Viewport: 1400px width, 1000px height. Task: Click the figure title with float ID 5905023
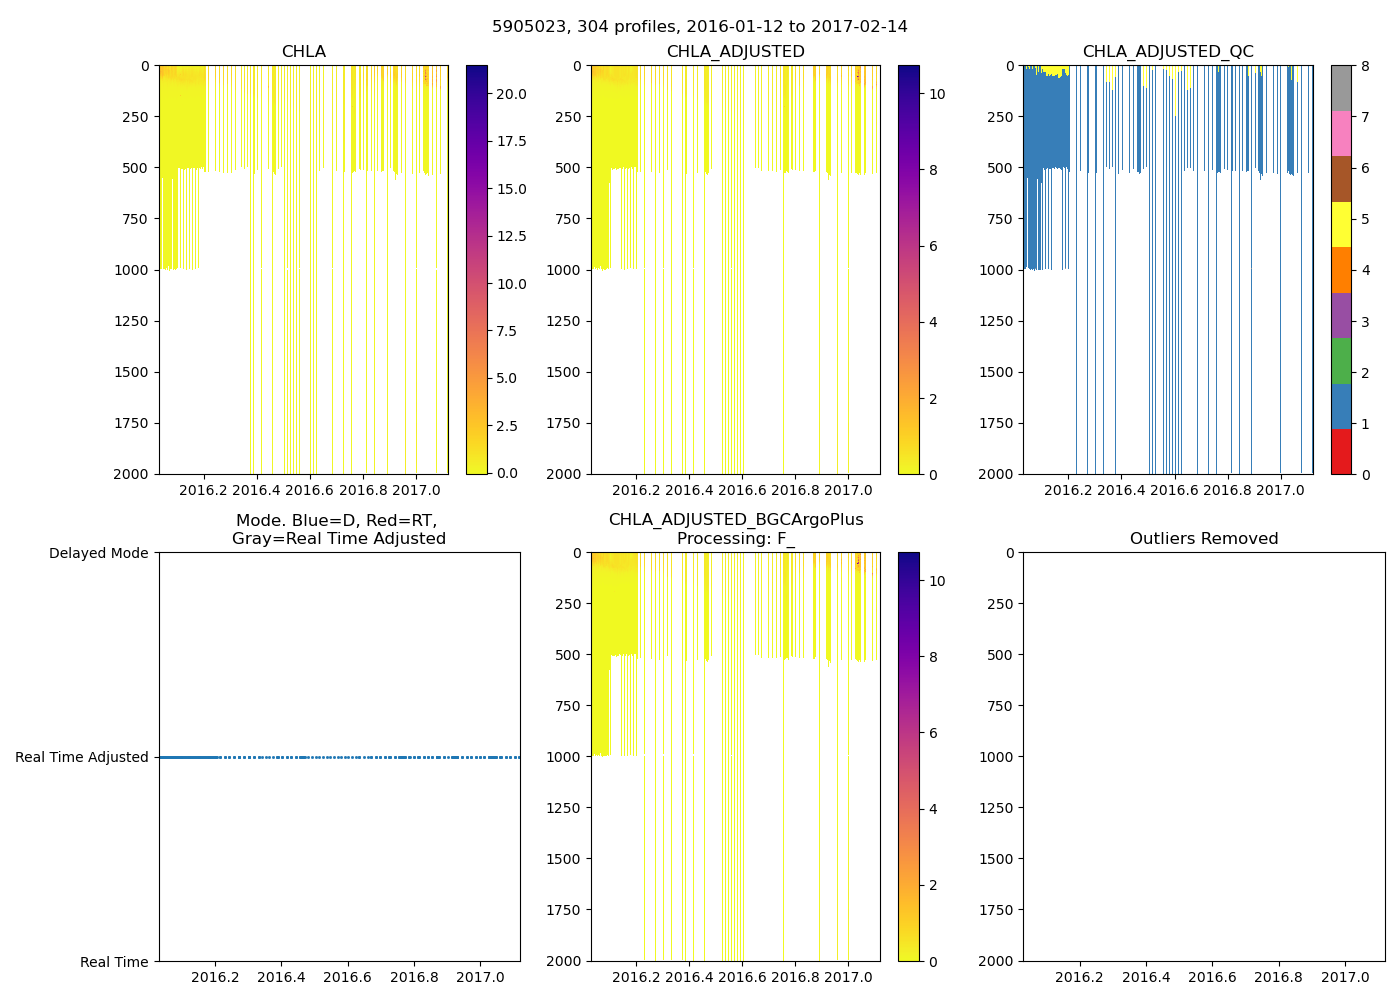(699, 27)
